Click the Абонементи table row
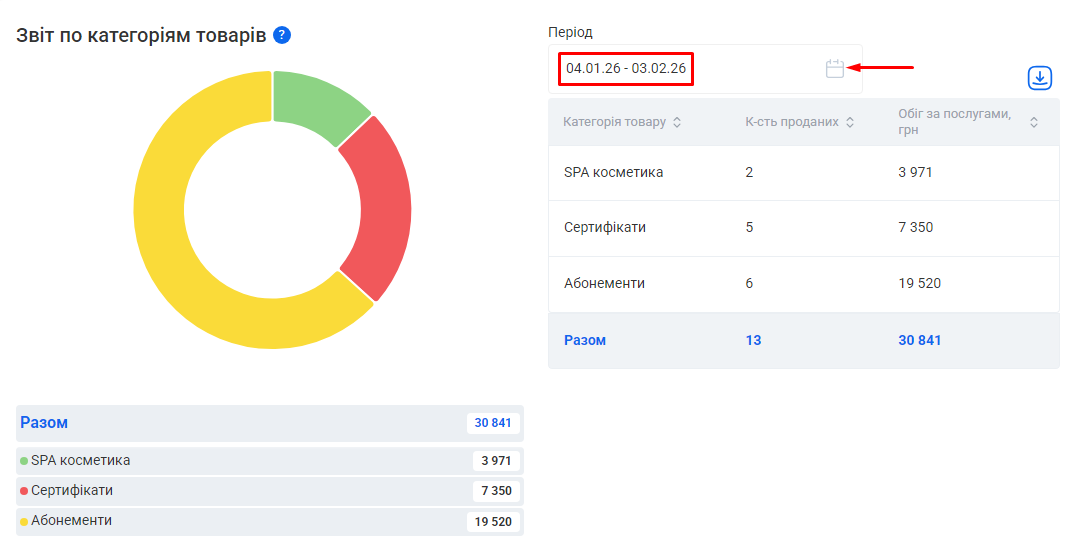1073x547 pixels. tap(803, 284)
